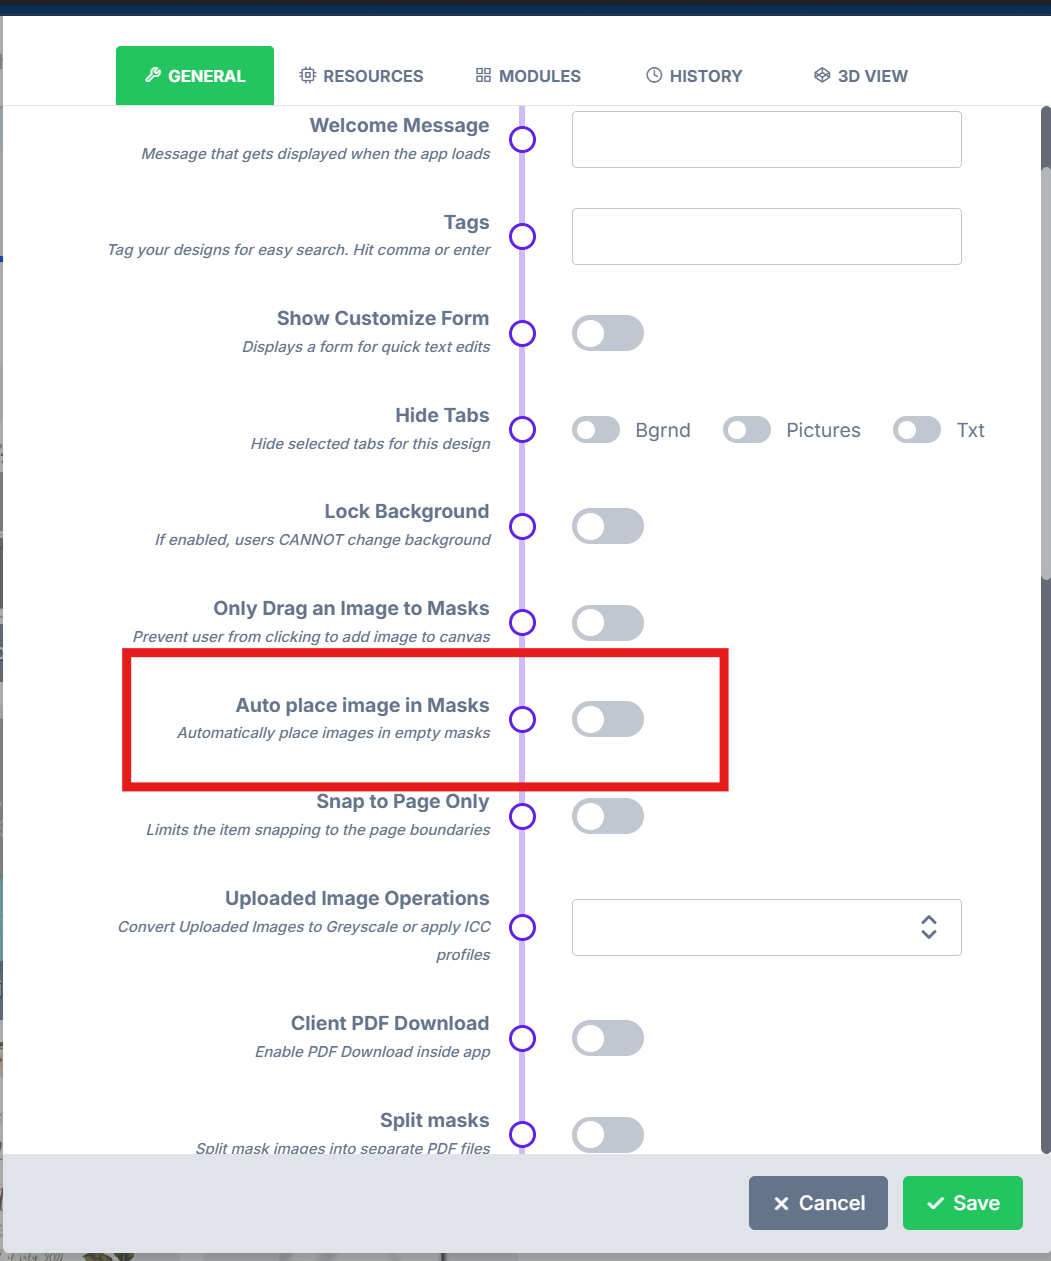The height and width of the screenshot is (1261, 1051).
Task: Click the checkmark icon on Save button
Action: point(936,1203)
